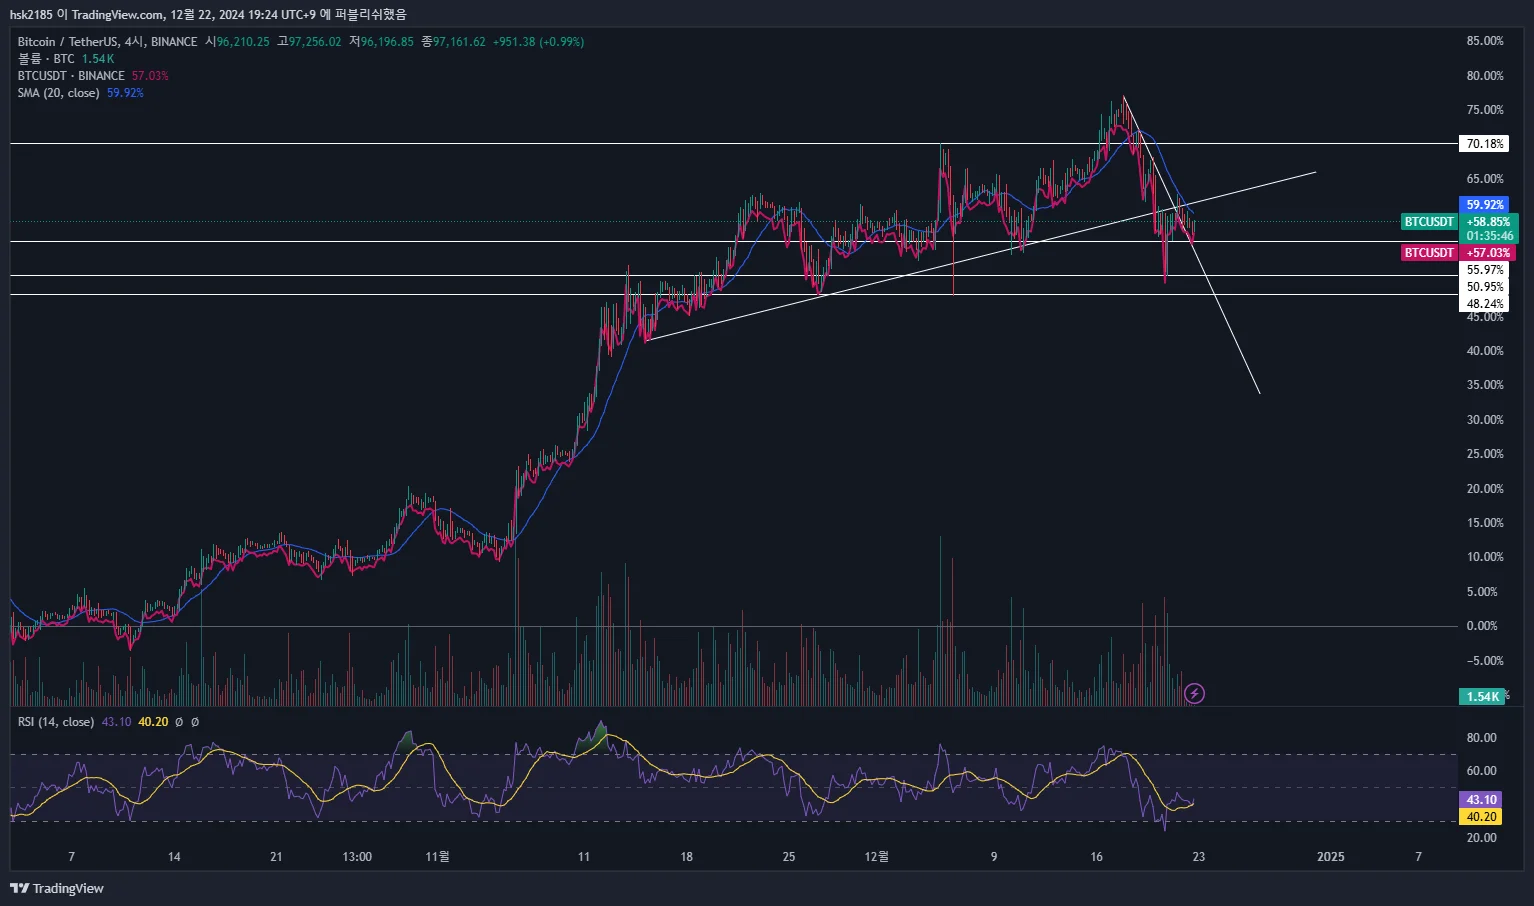Image resolution: width=1534 pixels, height=906 pixels.
Task: Click the hsk2185 publisher header text
Action: tap(31, 15)
